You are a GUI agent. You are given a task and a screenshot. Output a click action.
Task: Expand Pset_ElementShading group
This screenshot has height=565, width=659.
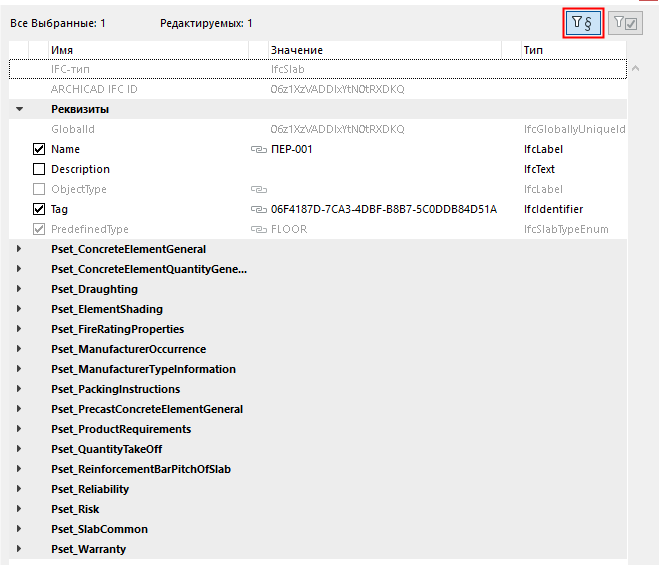coord(19,309)
